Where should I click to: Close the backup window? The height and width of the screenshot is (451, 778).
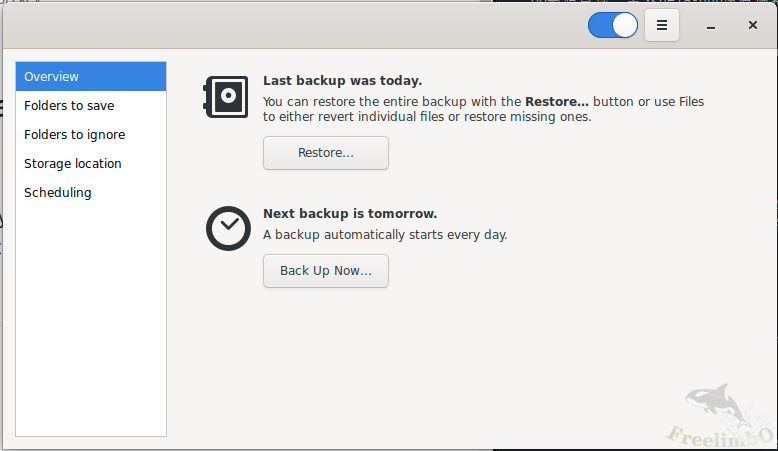(x=752, y=25)
